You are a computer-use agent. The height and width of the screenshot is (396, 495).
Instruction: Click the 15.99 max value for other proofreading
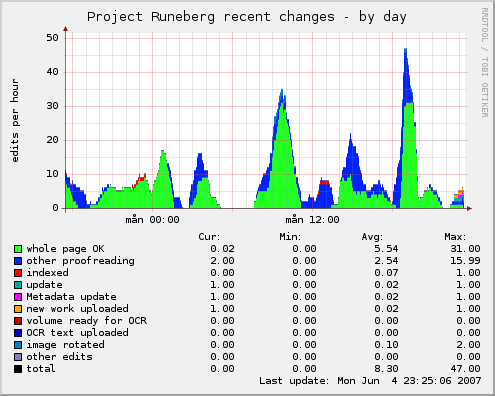pos(465,261)
